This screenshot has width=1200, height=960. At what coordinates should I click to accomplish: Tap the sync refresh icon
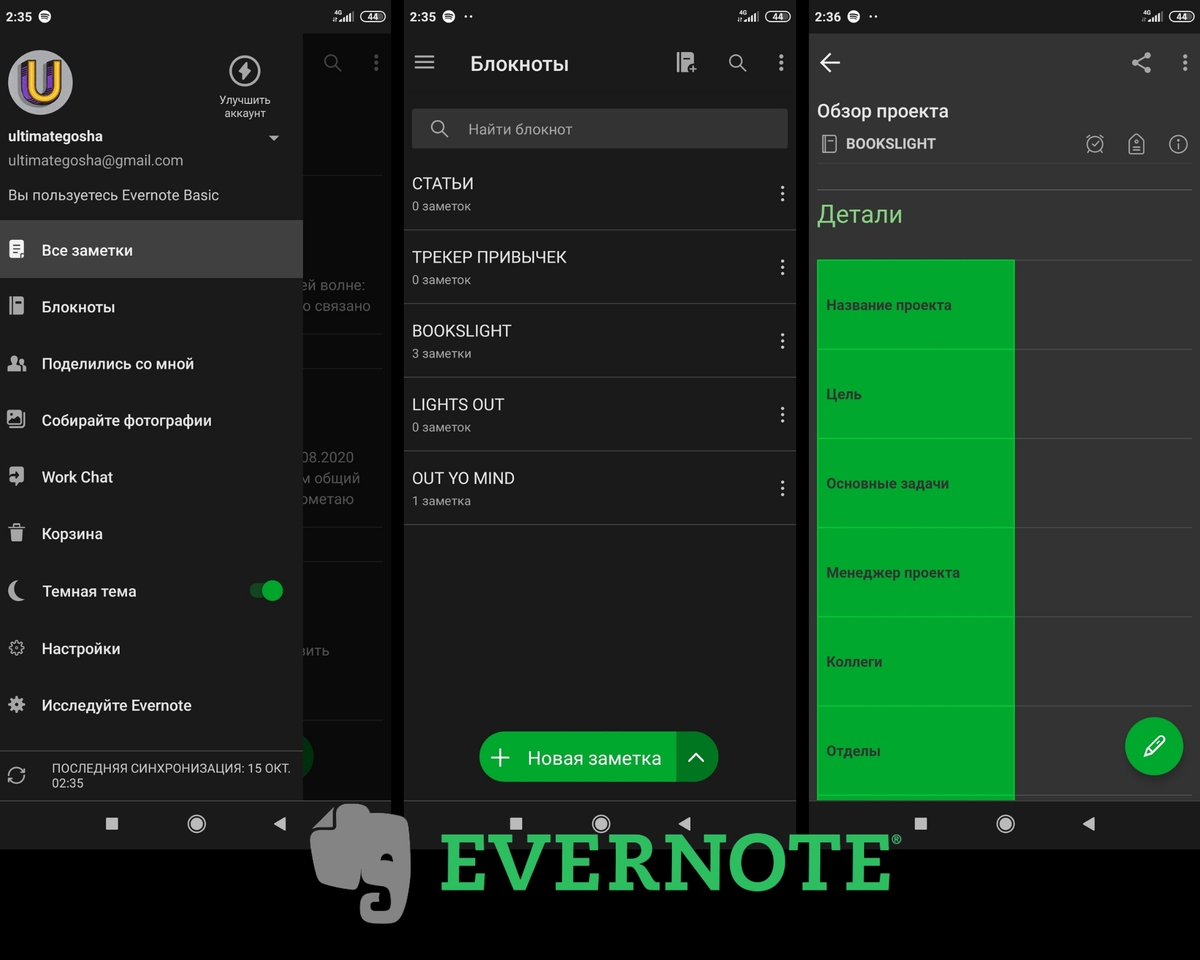click(x=17, y=775)
